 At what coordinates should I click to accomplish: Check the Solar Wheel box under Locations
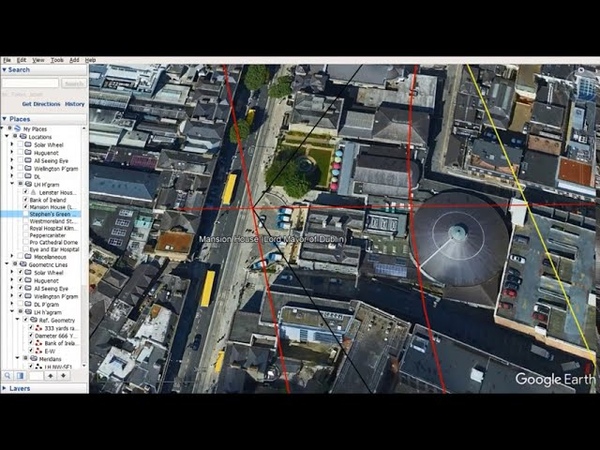click(x=20, y=145)
